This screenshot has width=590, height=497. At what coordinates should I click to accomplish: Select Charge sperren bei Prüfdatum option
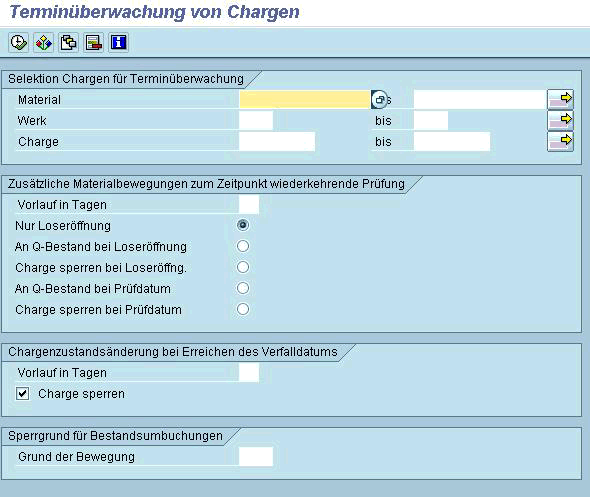click(x=243, y=309)
